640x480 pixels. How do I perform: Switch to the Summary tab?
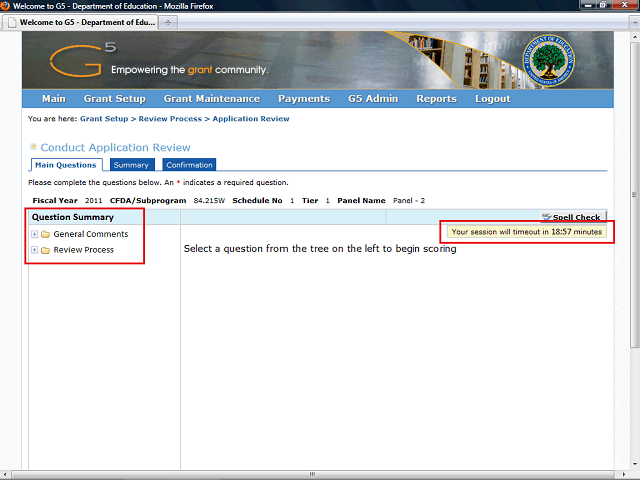point(132,165)
